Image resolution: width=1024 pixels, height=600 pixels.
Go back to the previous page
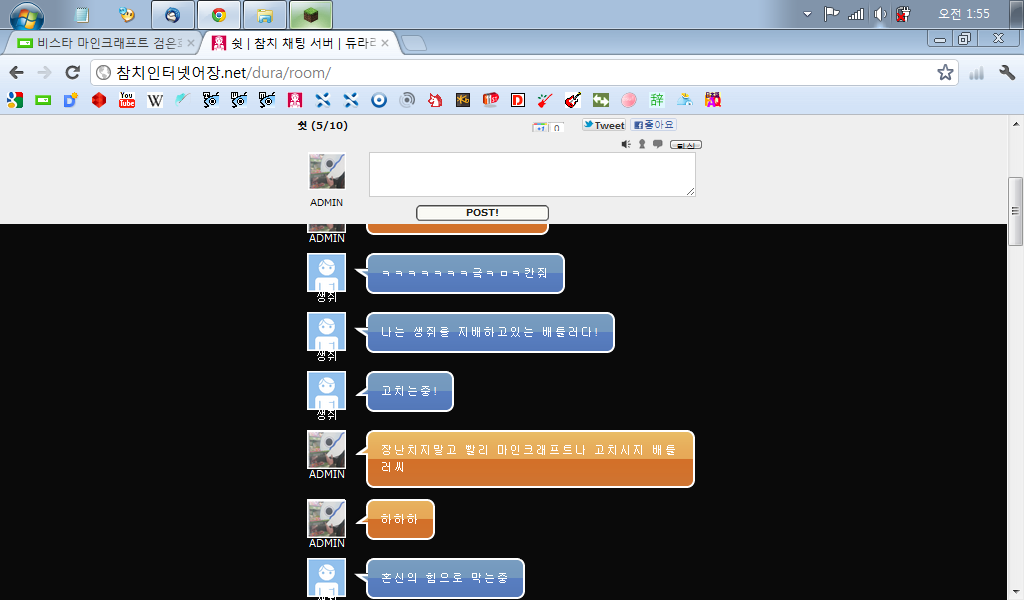click(16, 72)
